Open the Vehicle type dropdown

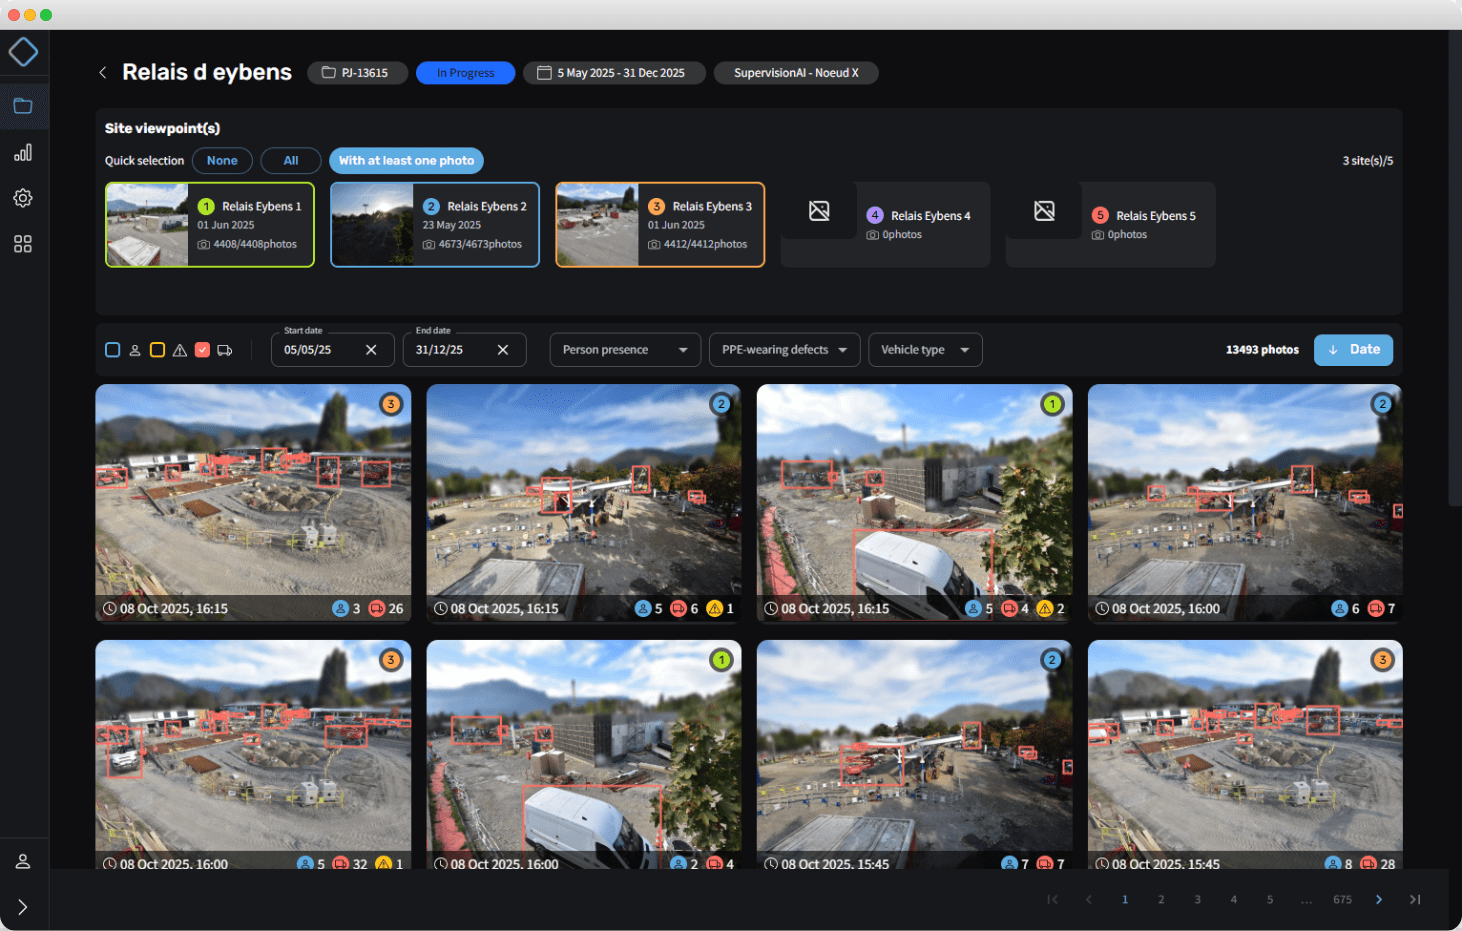925,350
